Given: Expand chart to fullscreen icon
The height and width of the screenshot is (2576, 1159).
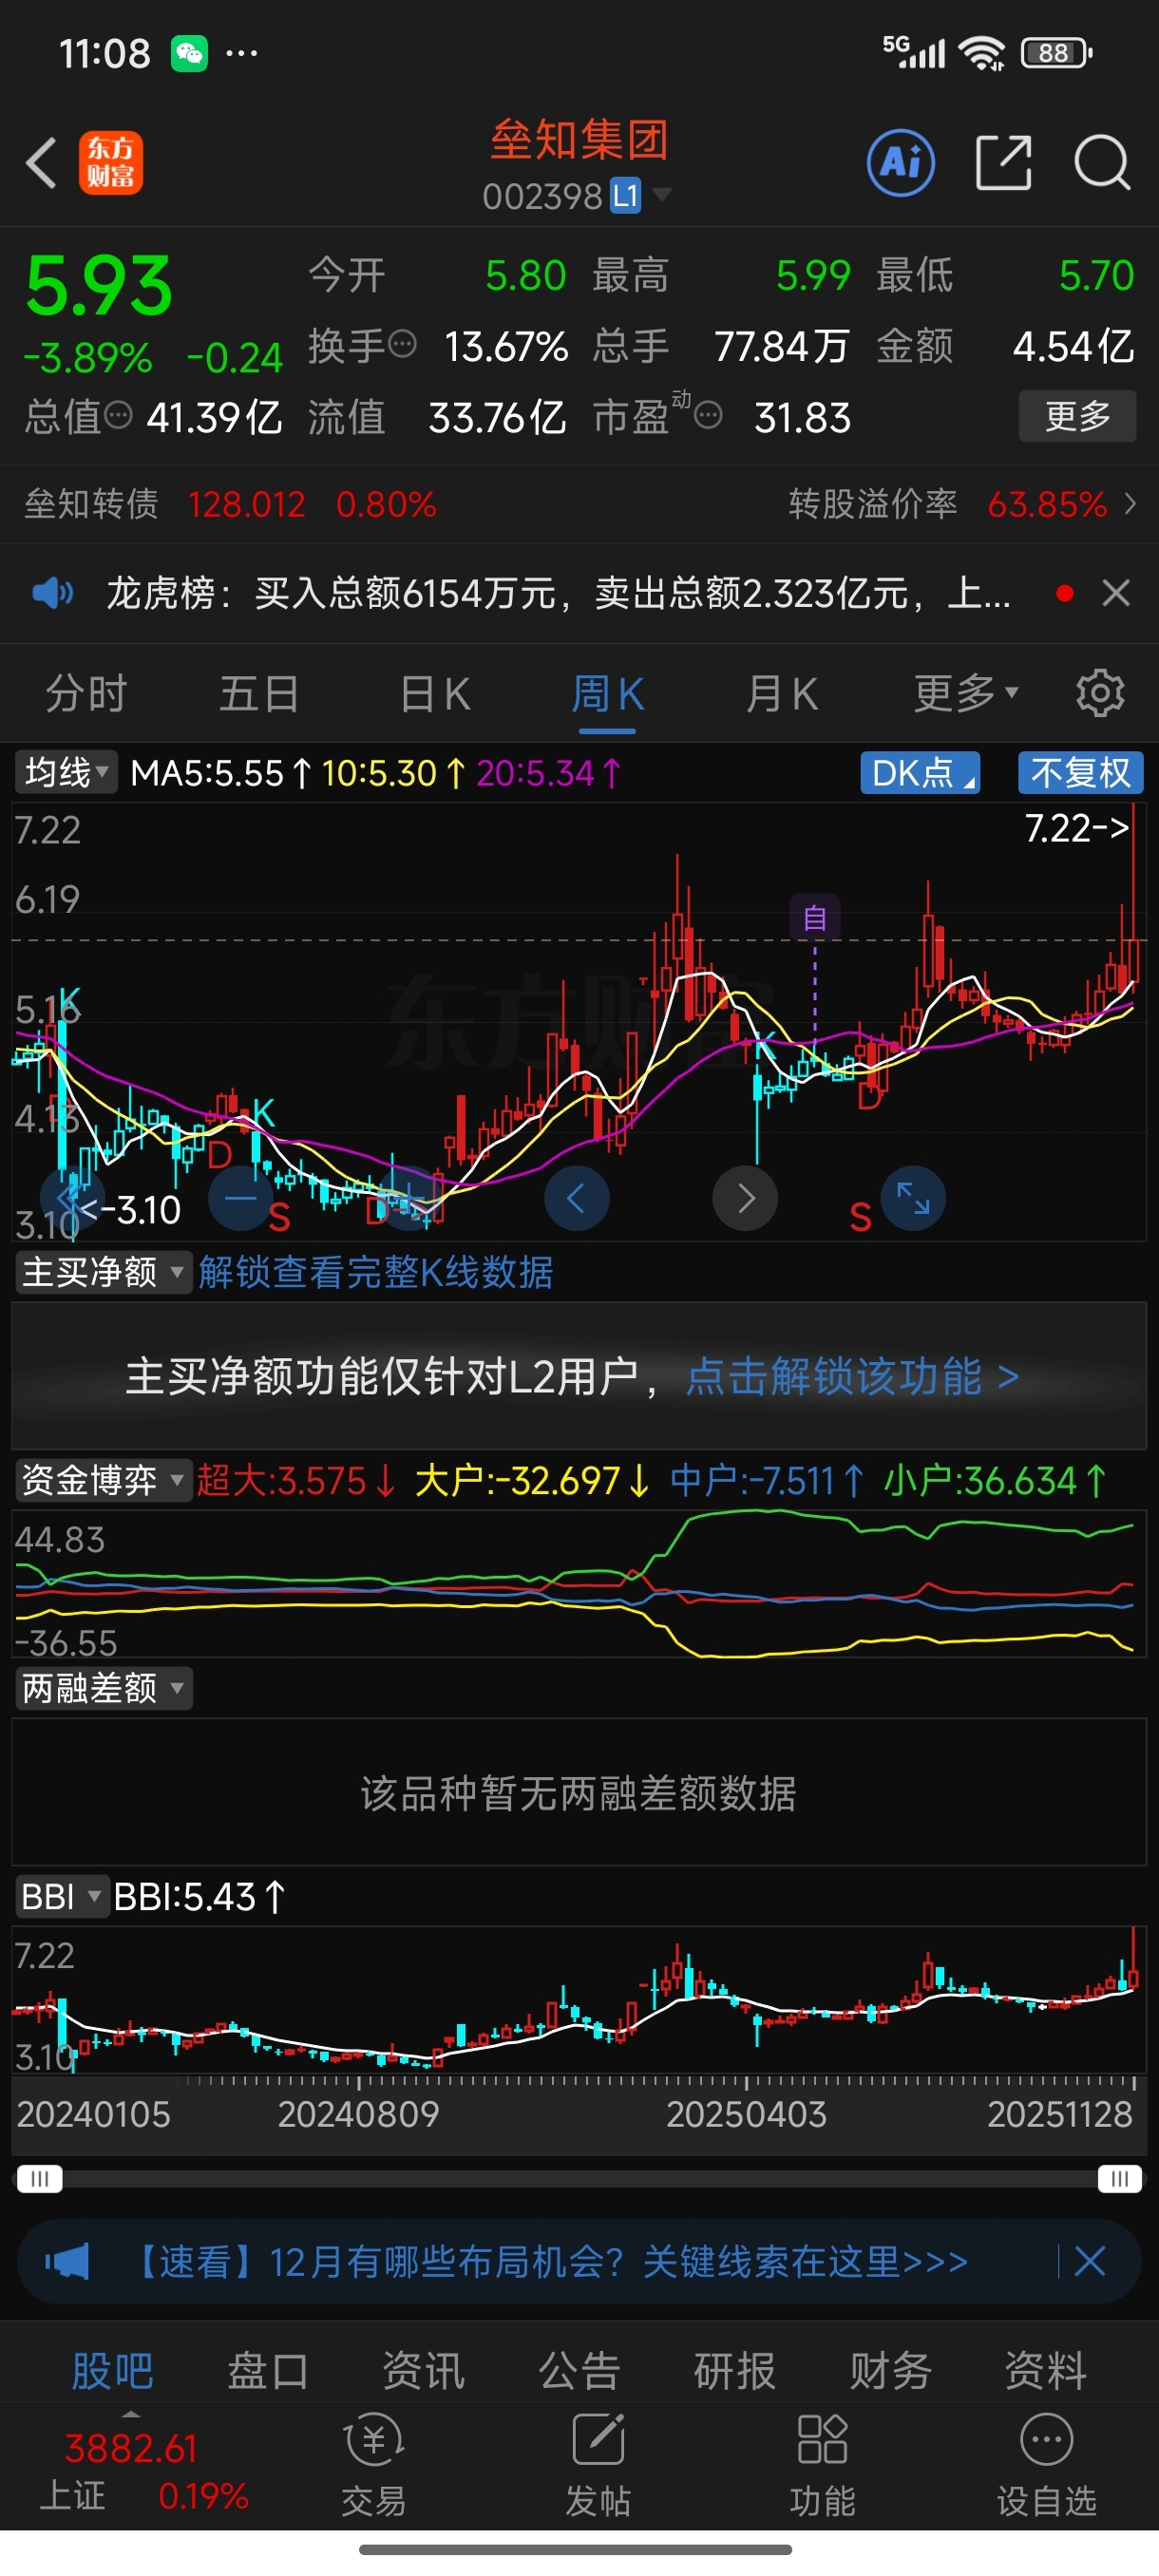Looking at the screenshot, I should (x=913, y=1198).
